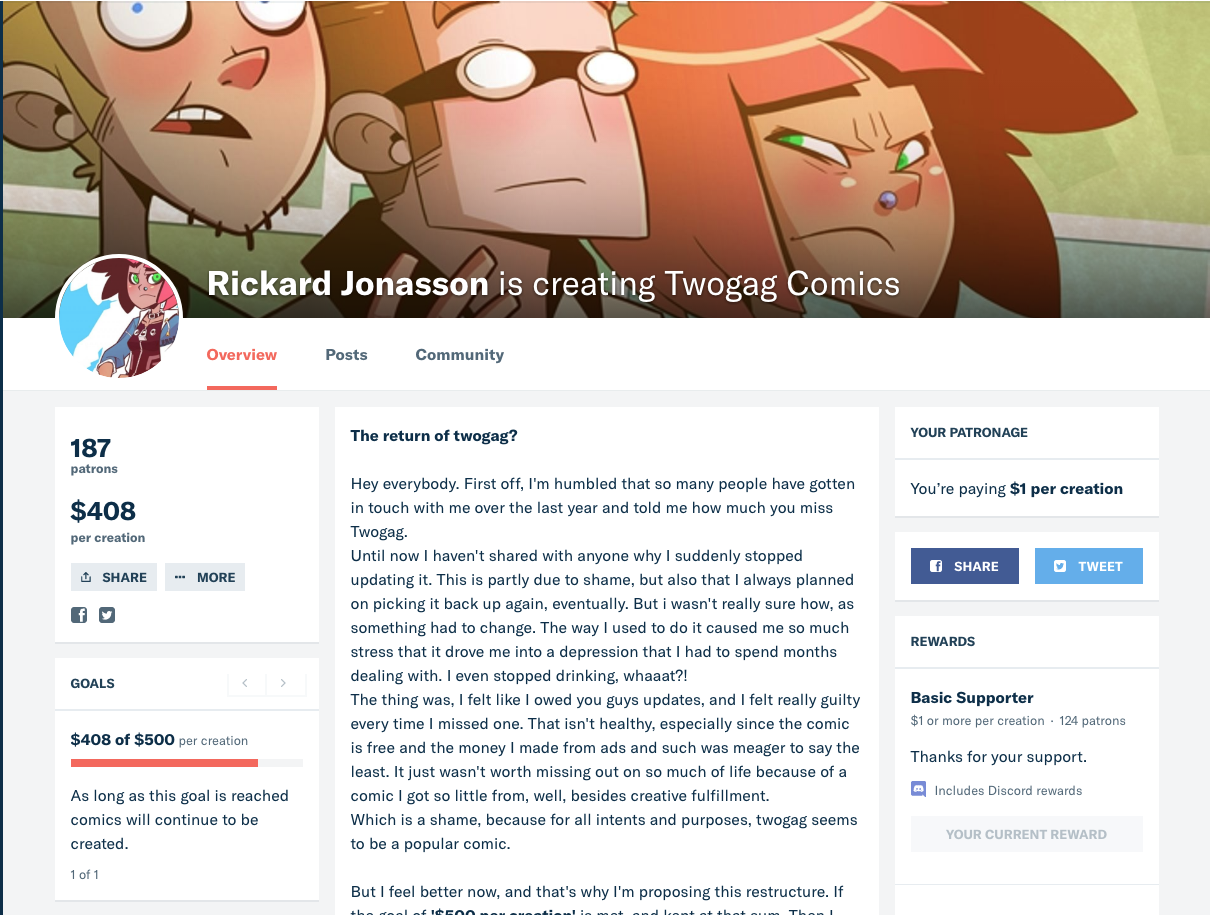Screen dimensions: 1210x915
Task: Open the Community tab
Action: 459,355
